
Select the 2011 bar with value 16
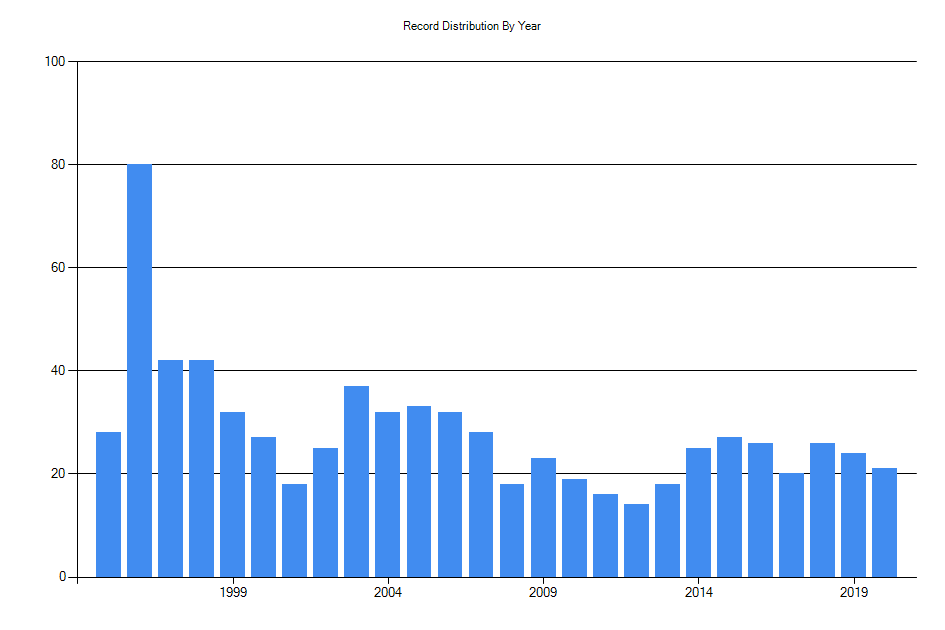coord(605,535)
